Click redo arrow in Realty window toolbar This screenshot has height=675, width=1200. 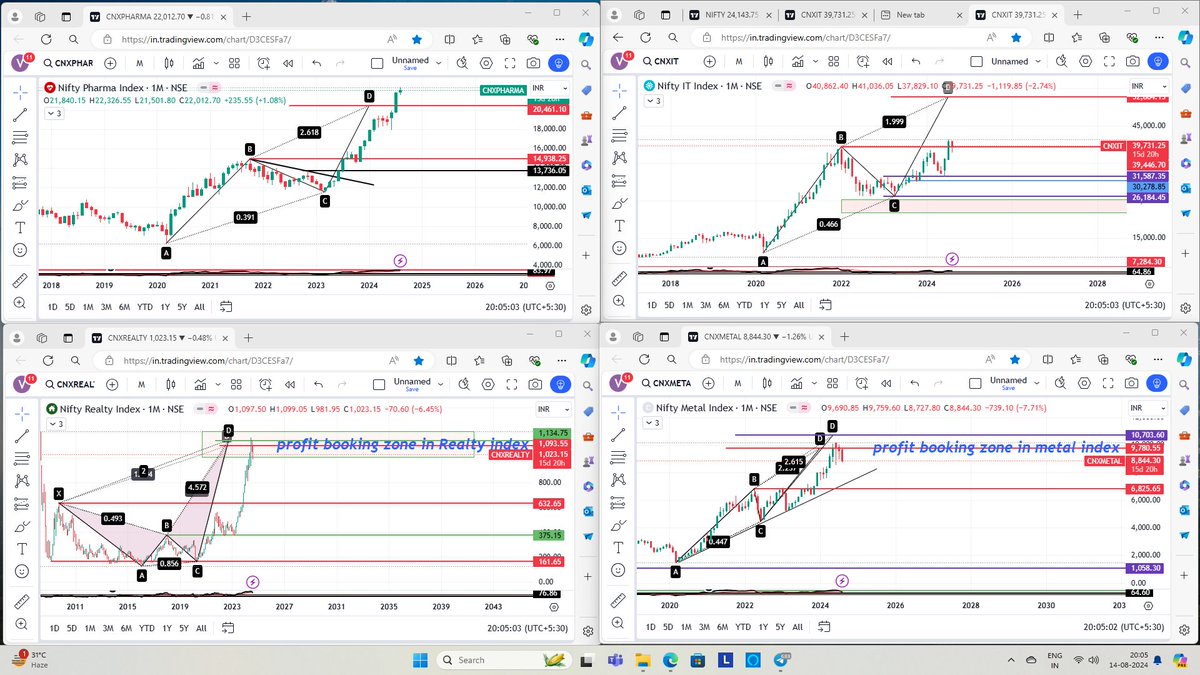tap(343, 383)
